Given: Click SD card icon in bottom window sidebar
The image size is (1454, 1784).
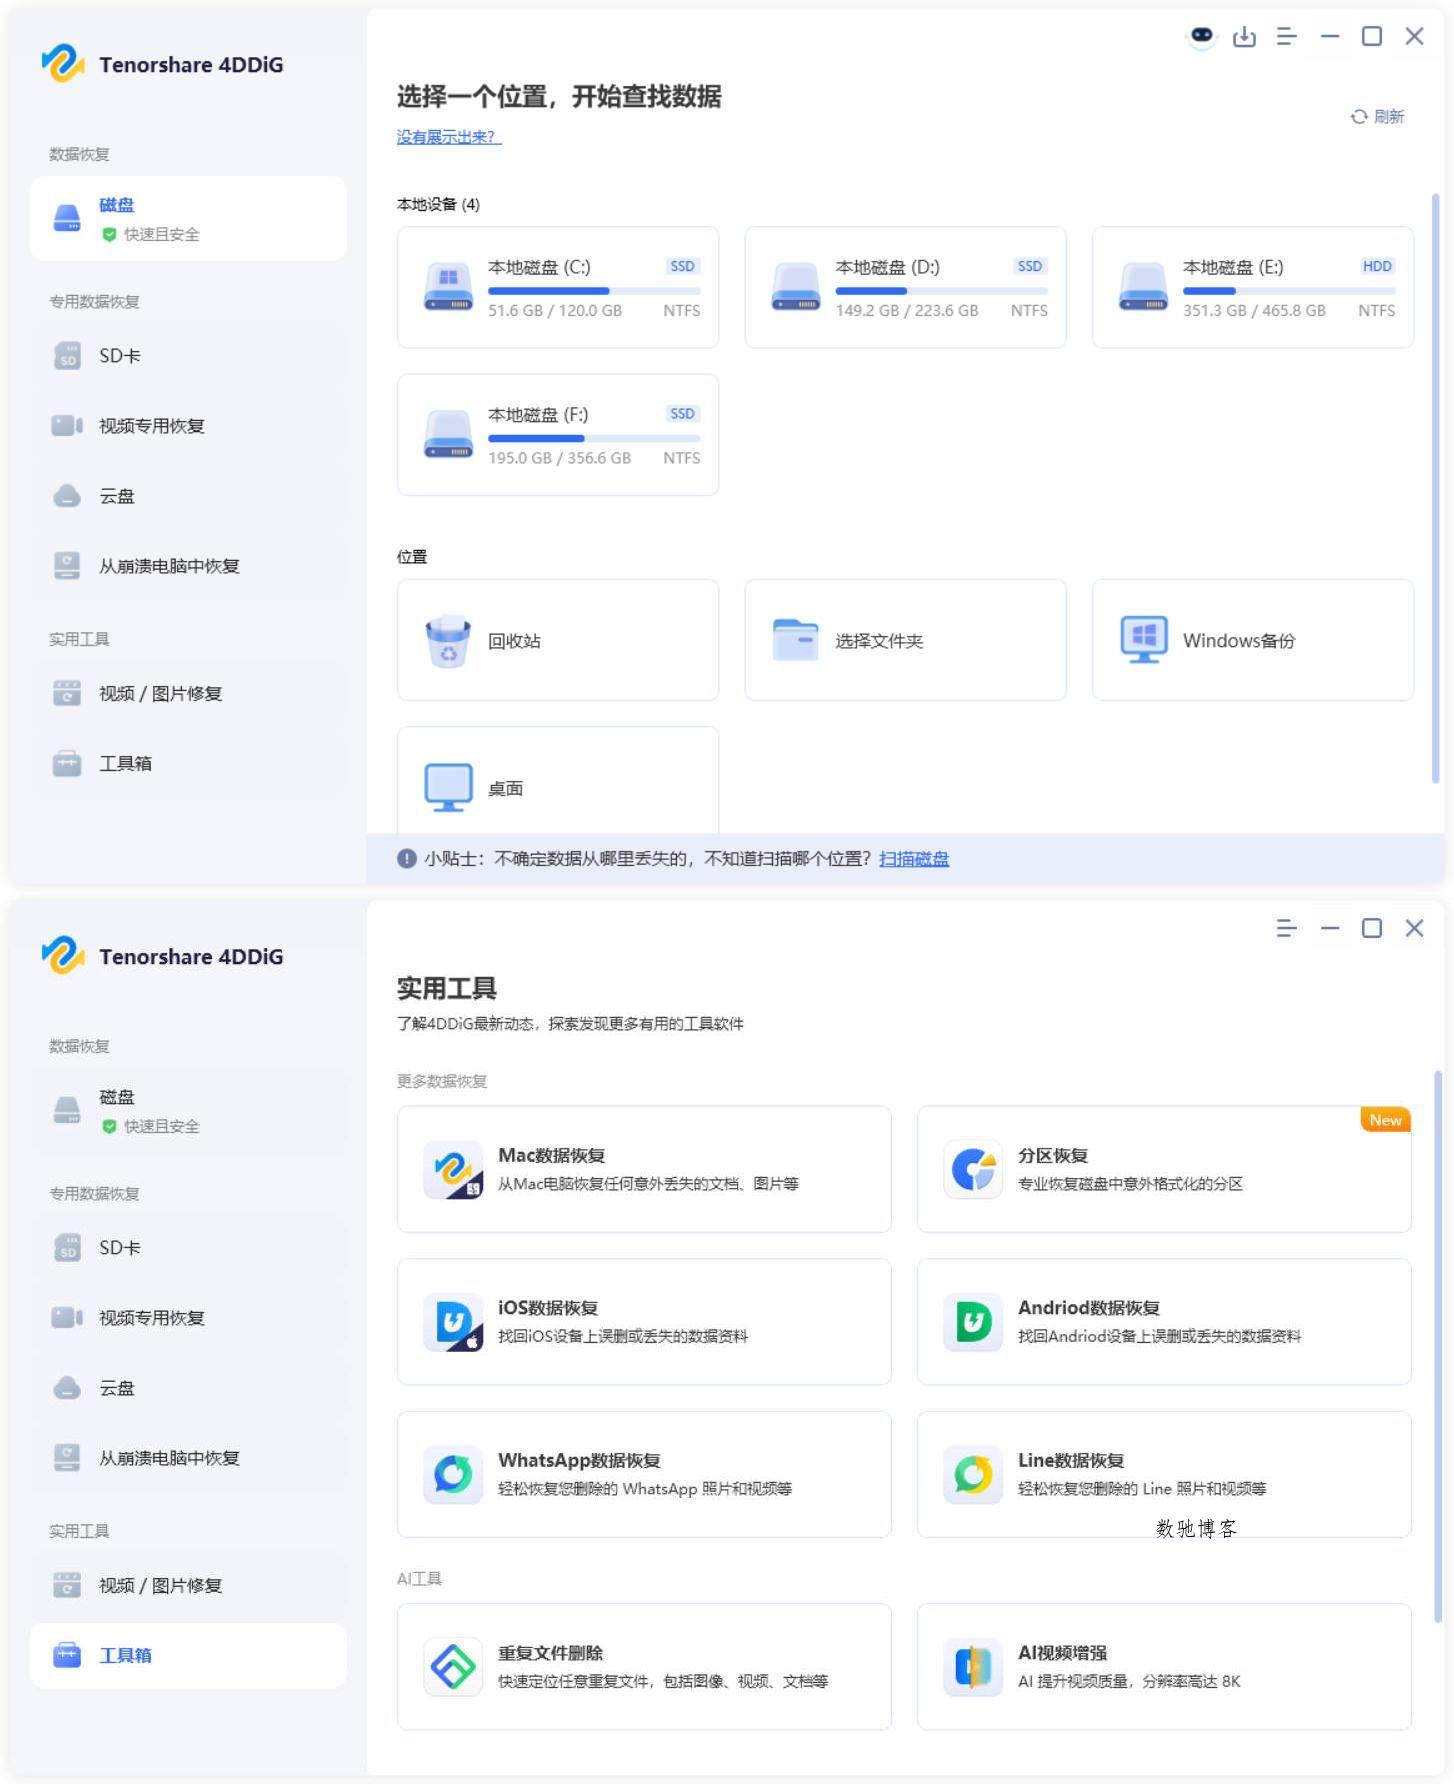Looking at the screenshot, I should 67,1248.
